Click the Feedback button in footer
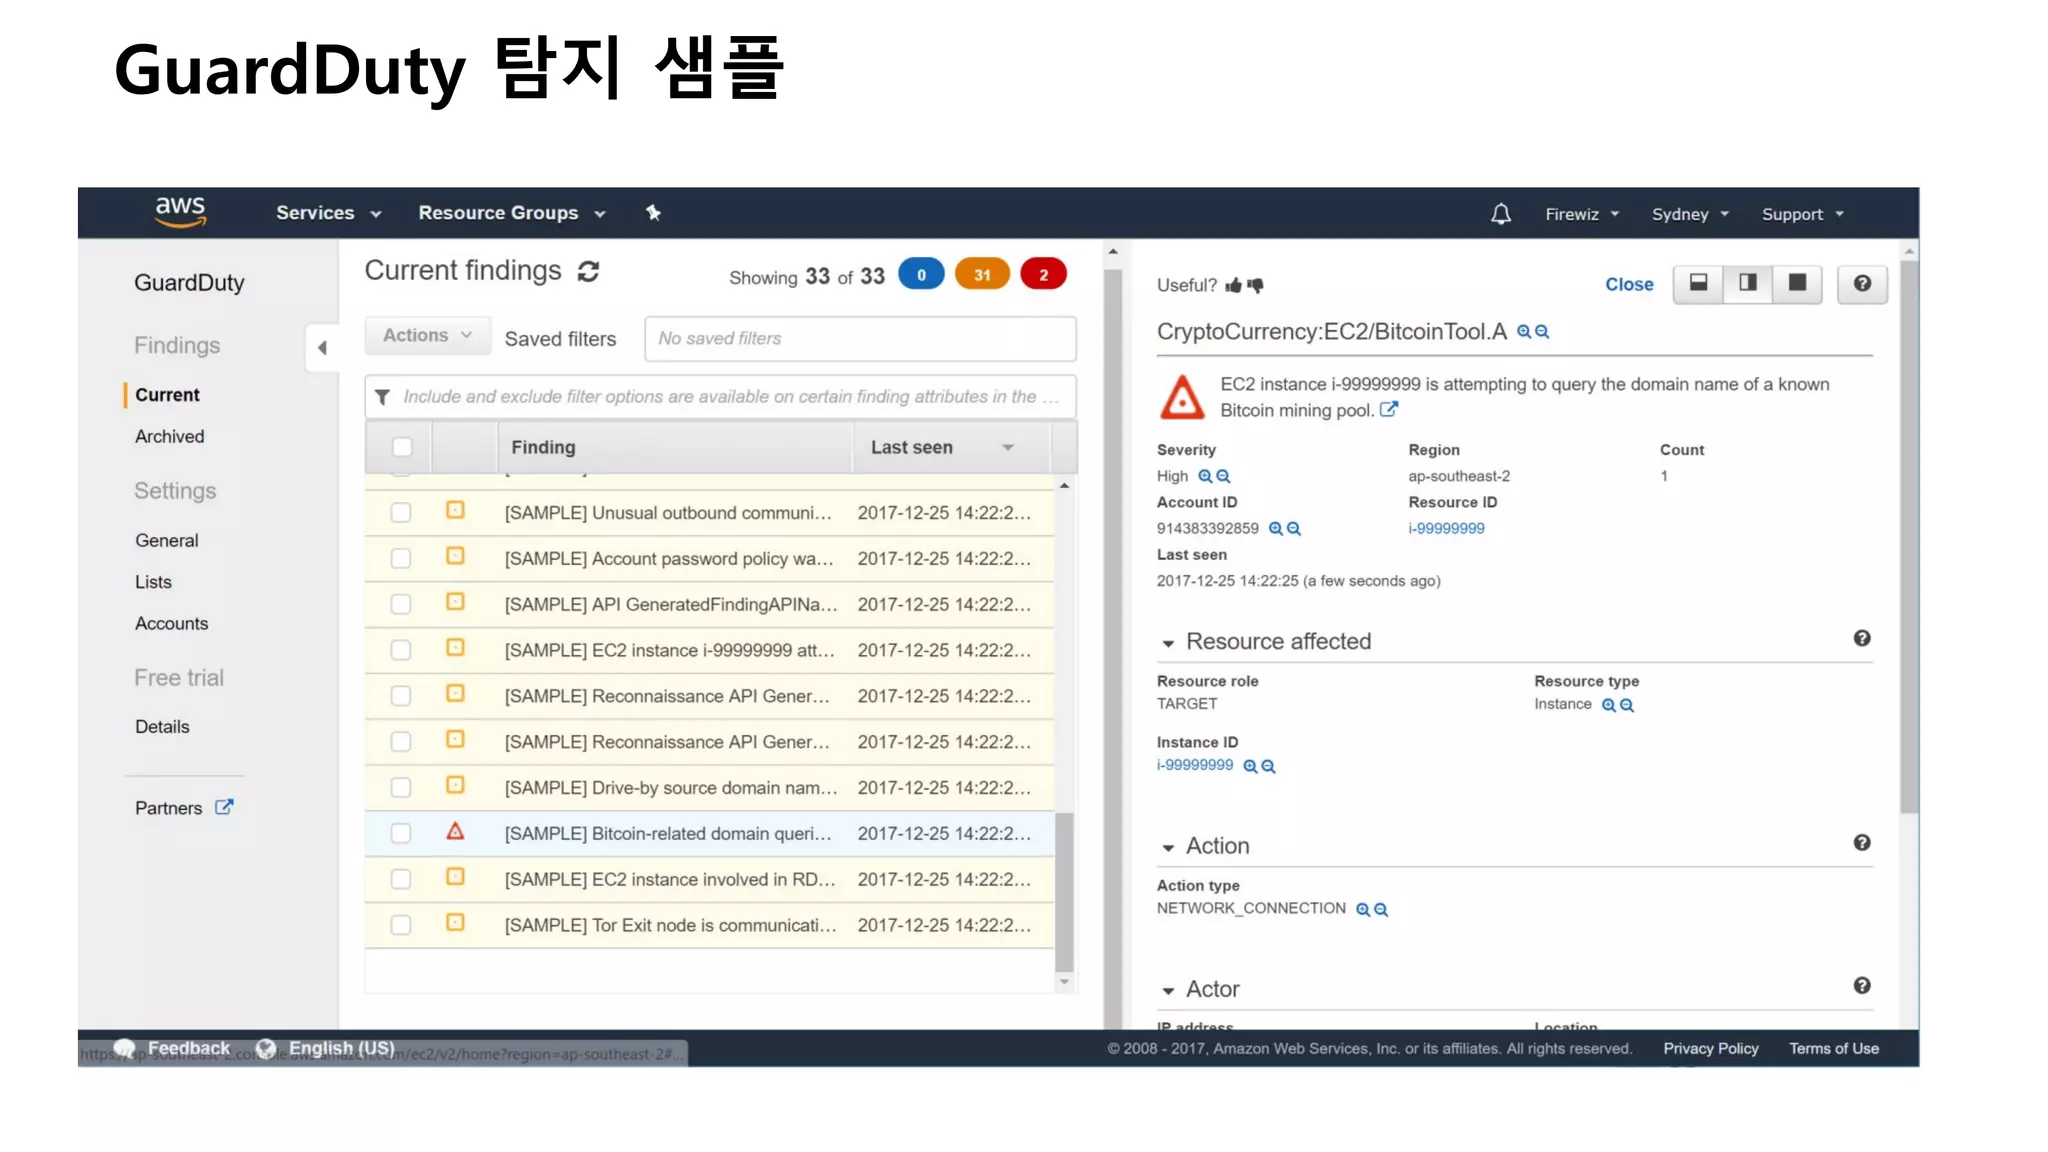 tap(172, 1048)
